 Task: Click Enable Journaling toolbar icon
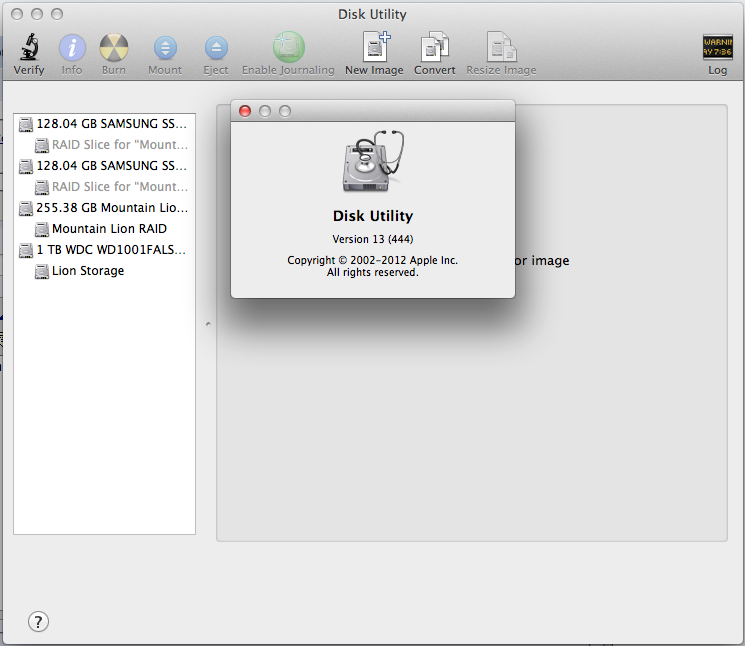[x=288, y=47]
